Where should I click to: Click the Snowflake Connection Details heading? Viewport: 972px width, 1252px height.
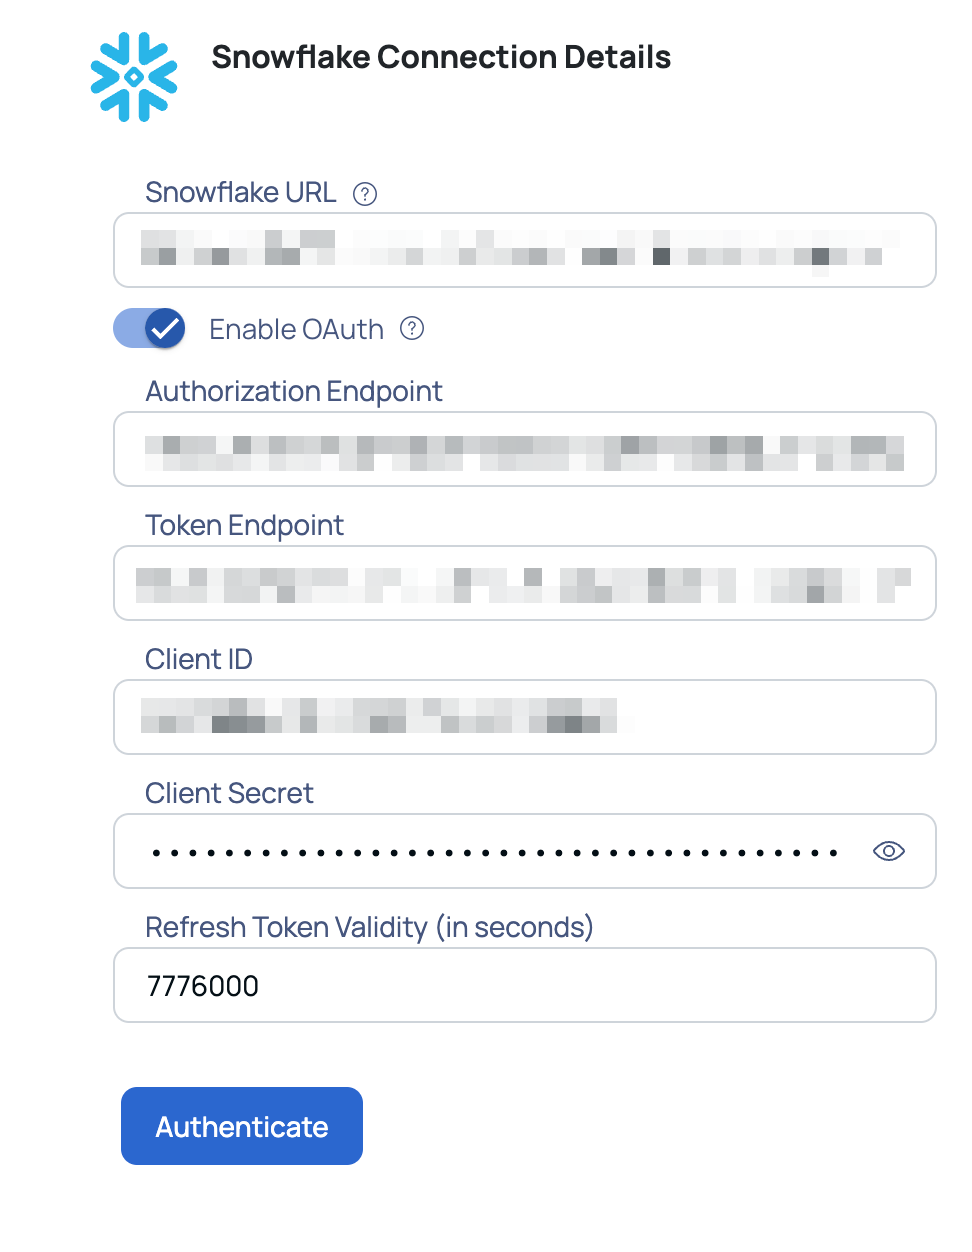point(441,57)
